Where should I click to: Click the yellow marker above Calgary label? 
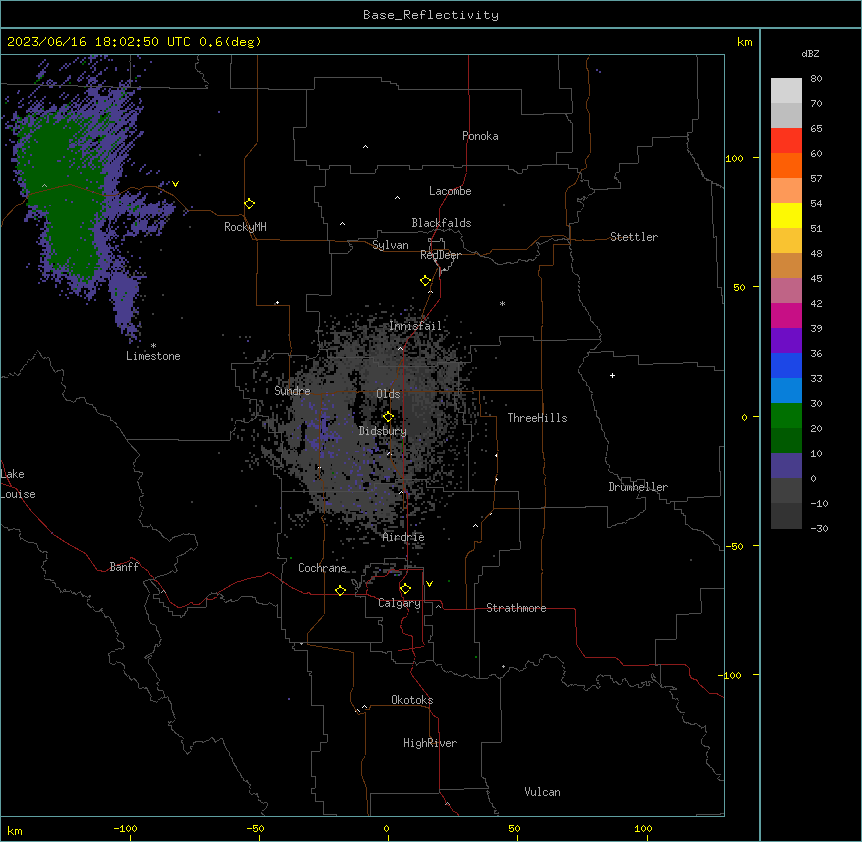coord(405,589)
